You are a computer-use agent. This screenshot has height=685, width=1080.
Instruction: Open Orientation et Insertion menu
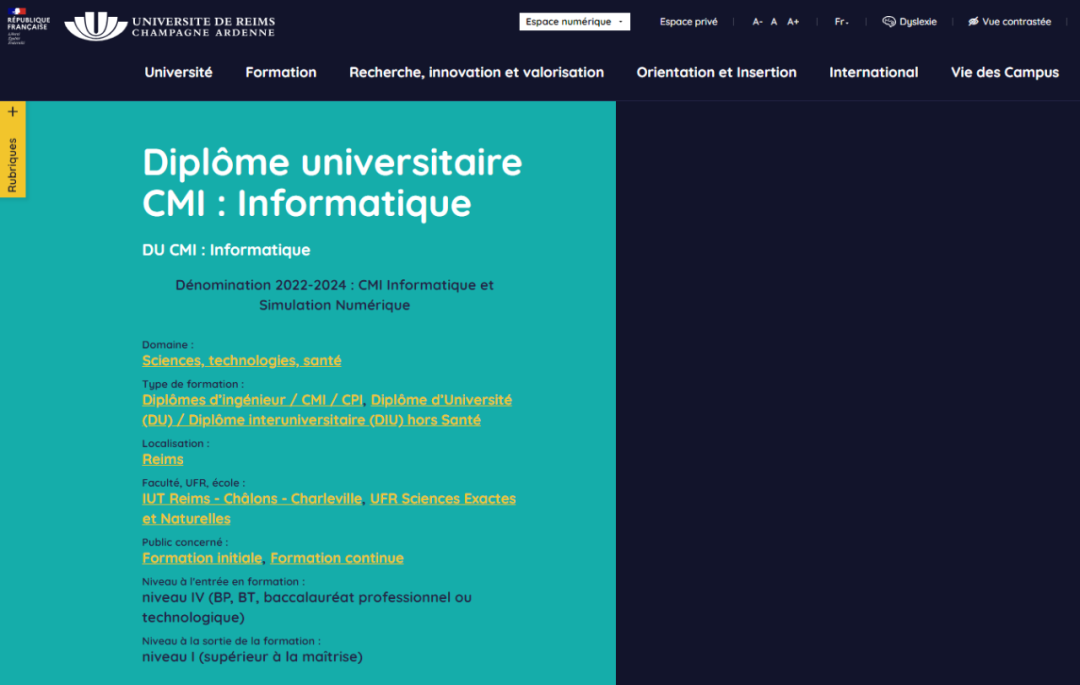pos(716,72)
